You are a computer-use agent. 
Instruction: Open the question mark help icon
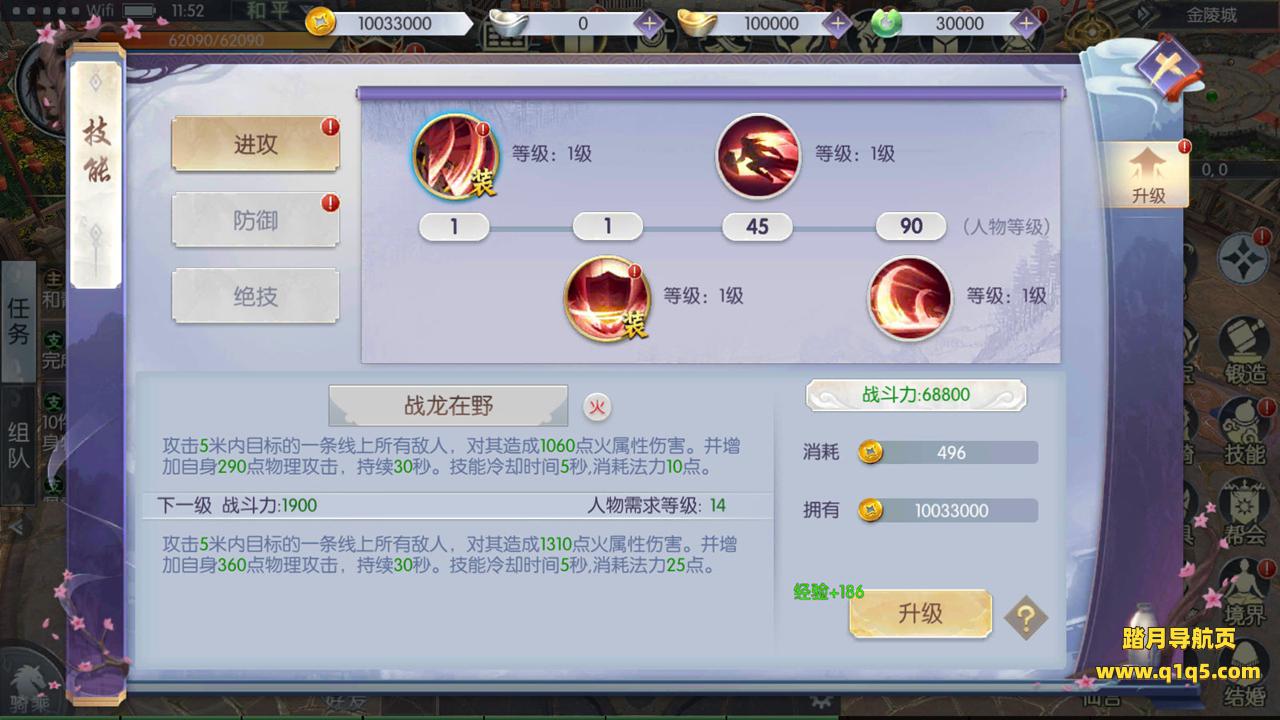tap(1026, 618)
